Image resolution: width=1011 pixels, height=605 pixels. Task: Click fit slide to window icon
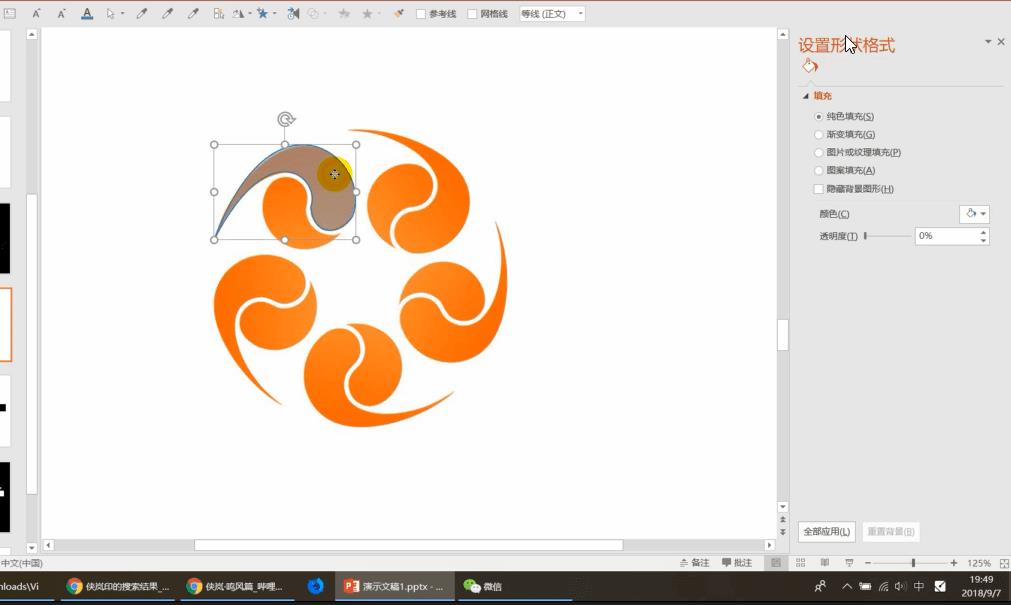1003,563
